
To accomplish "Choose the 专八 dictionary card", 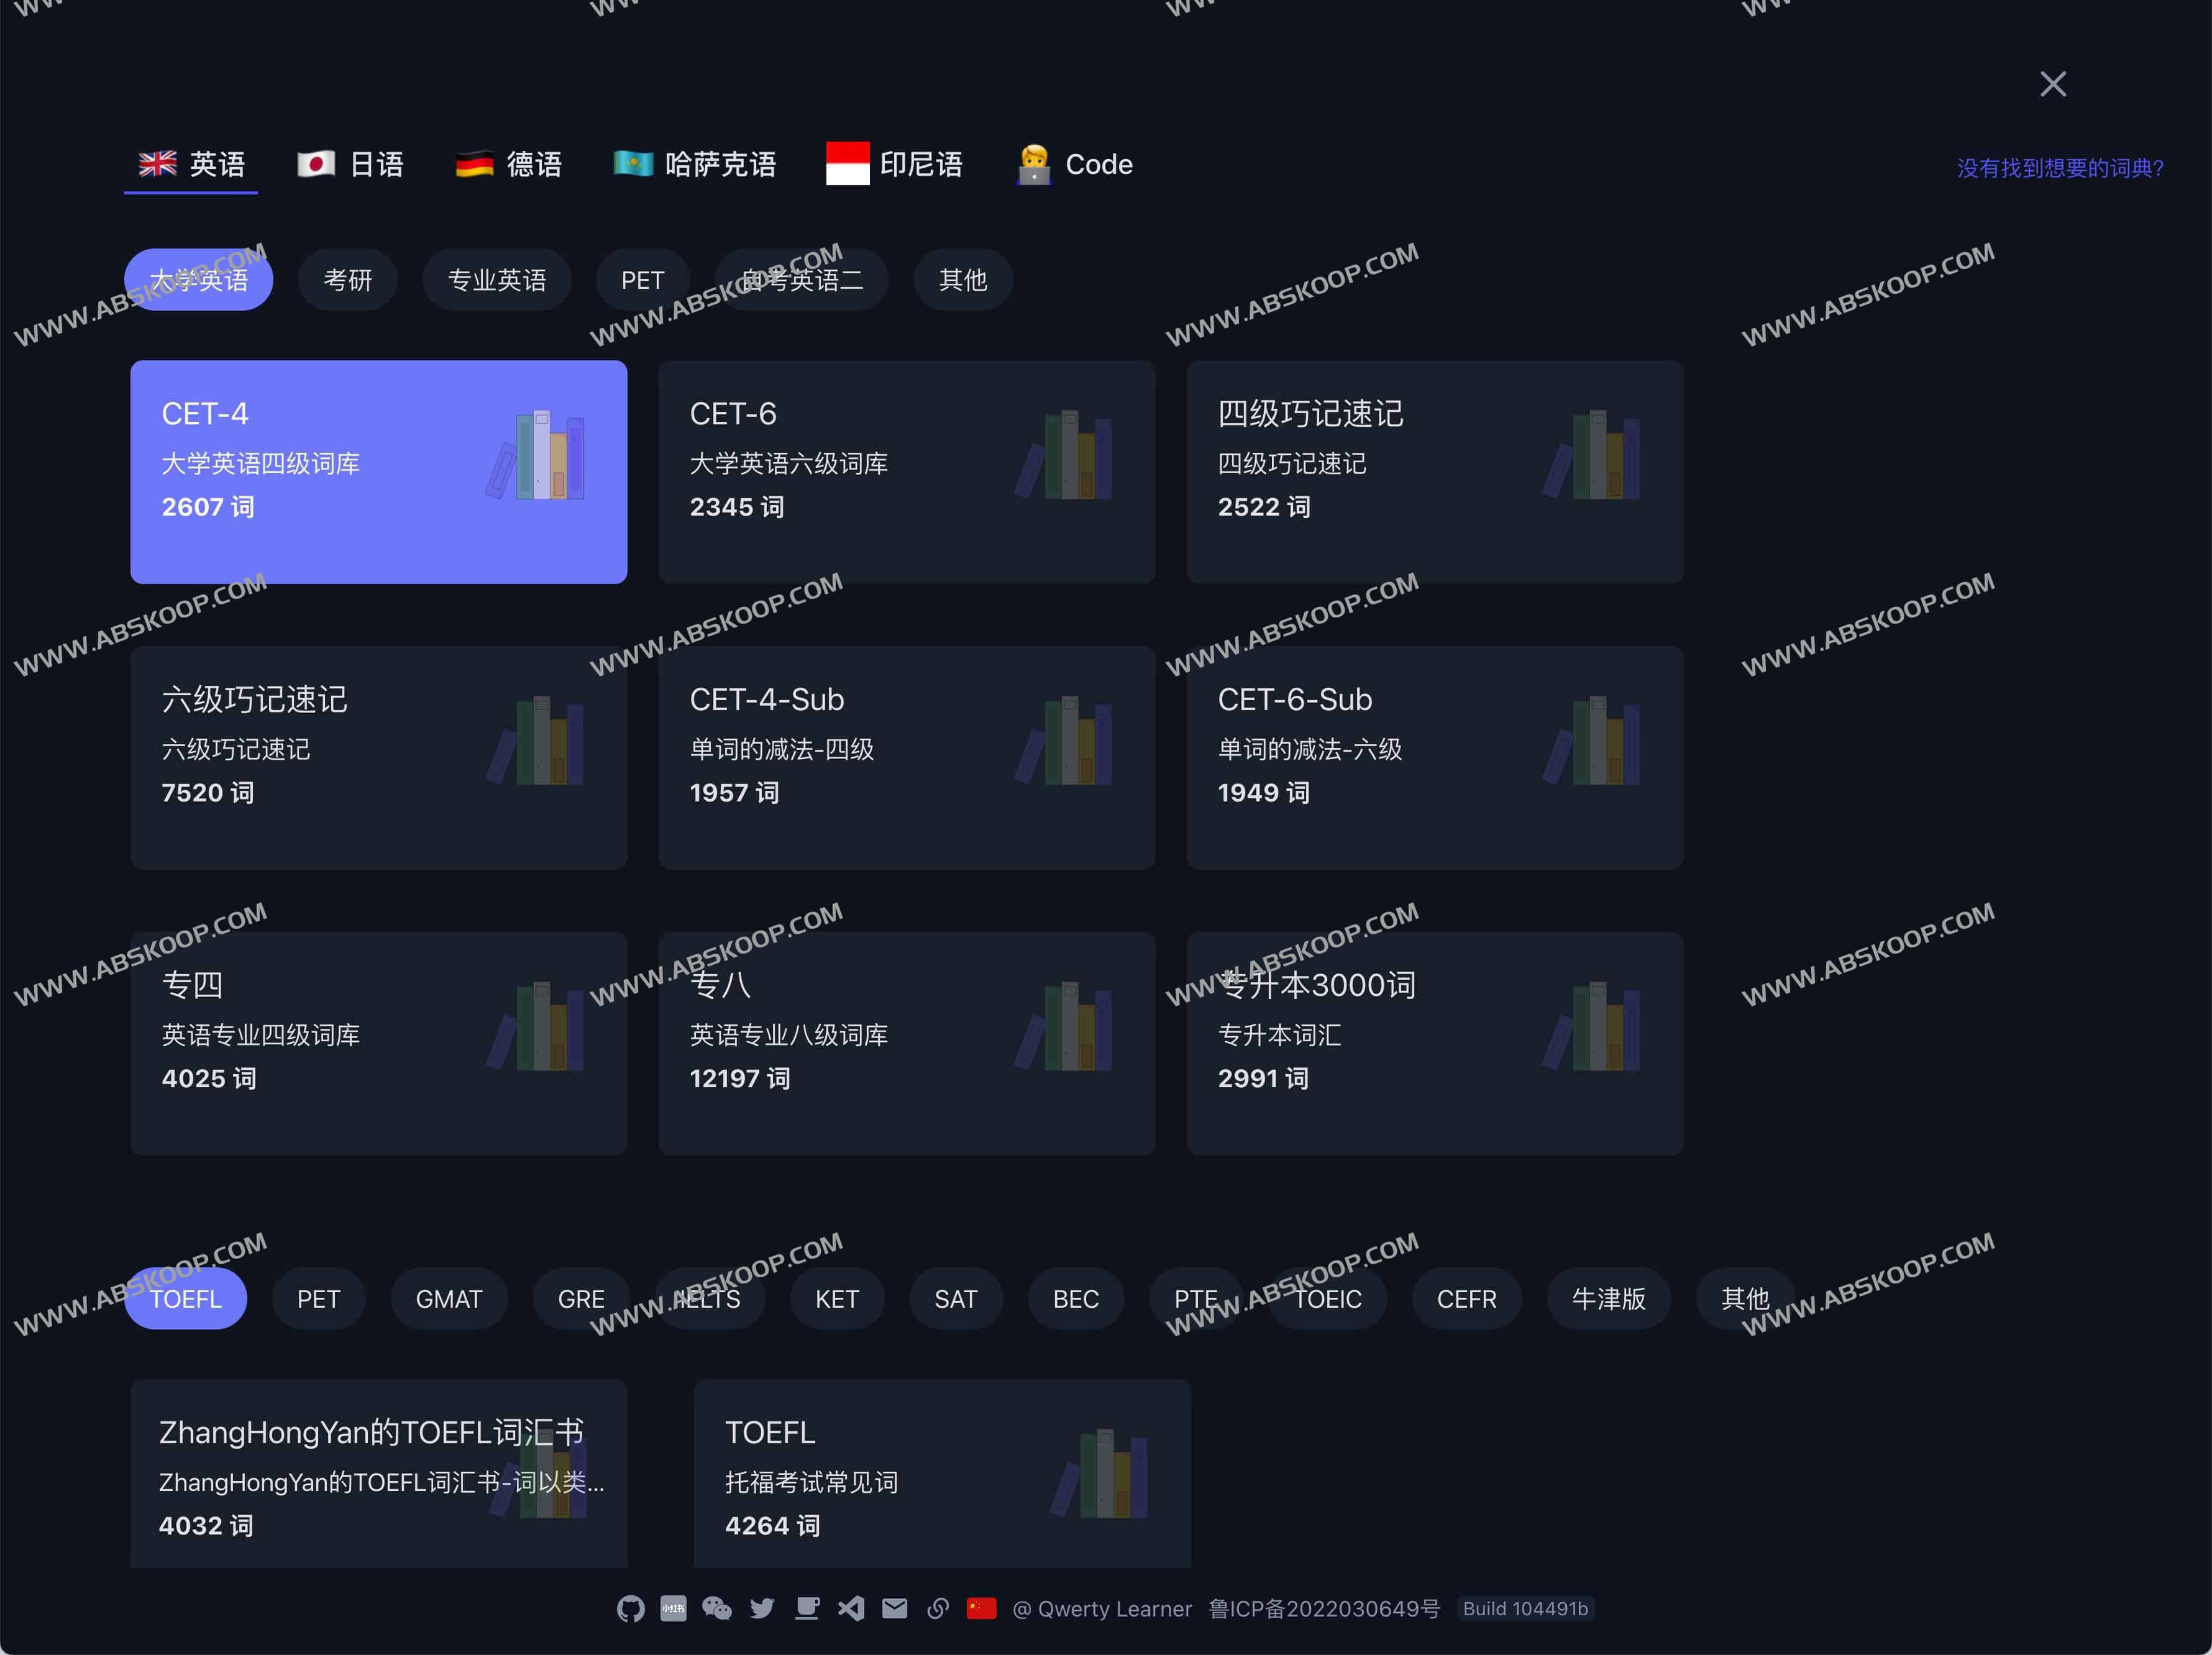I will coord(906,1043).
